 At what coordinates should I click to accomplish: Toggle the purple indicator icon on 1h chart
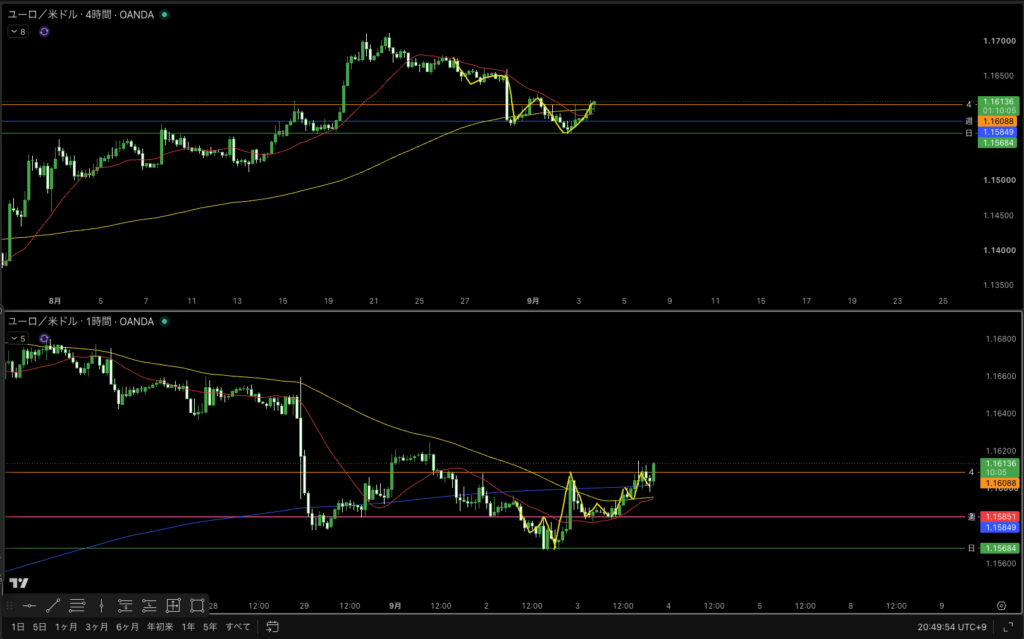(x=44, y=338)
